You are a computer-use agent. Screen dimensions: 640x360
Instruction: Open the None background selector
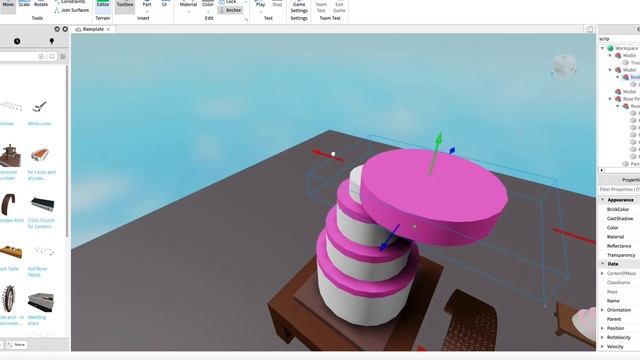click(17, 345)
